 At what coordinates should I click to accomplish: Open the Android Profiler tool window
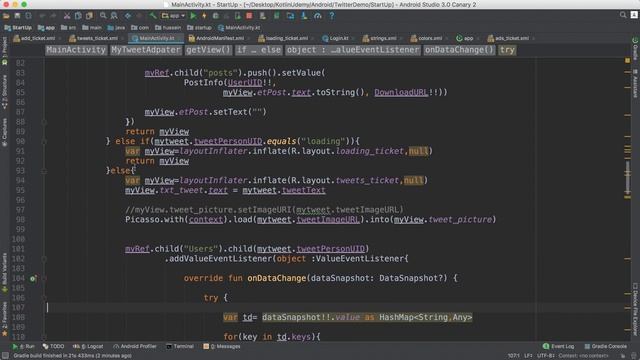click(135, 346)
